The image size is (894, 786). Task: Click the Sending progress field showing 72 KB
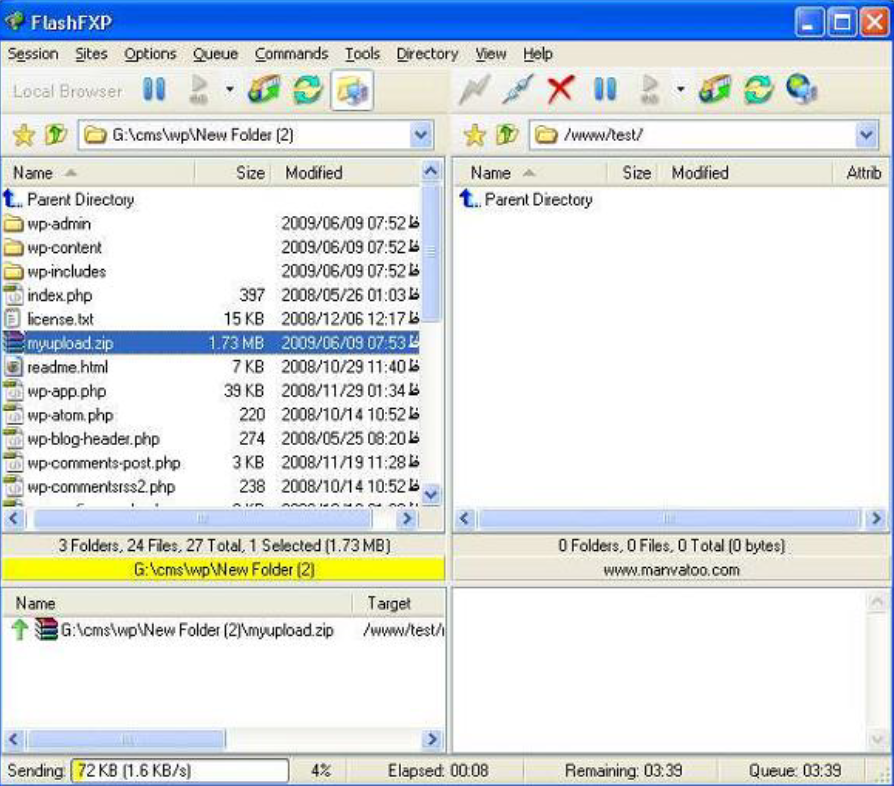[x=180, y=771]
